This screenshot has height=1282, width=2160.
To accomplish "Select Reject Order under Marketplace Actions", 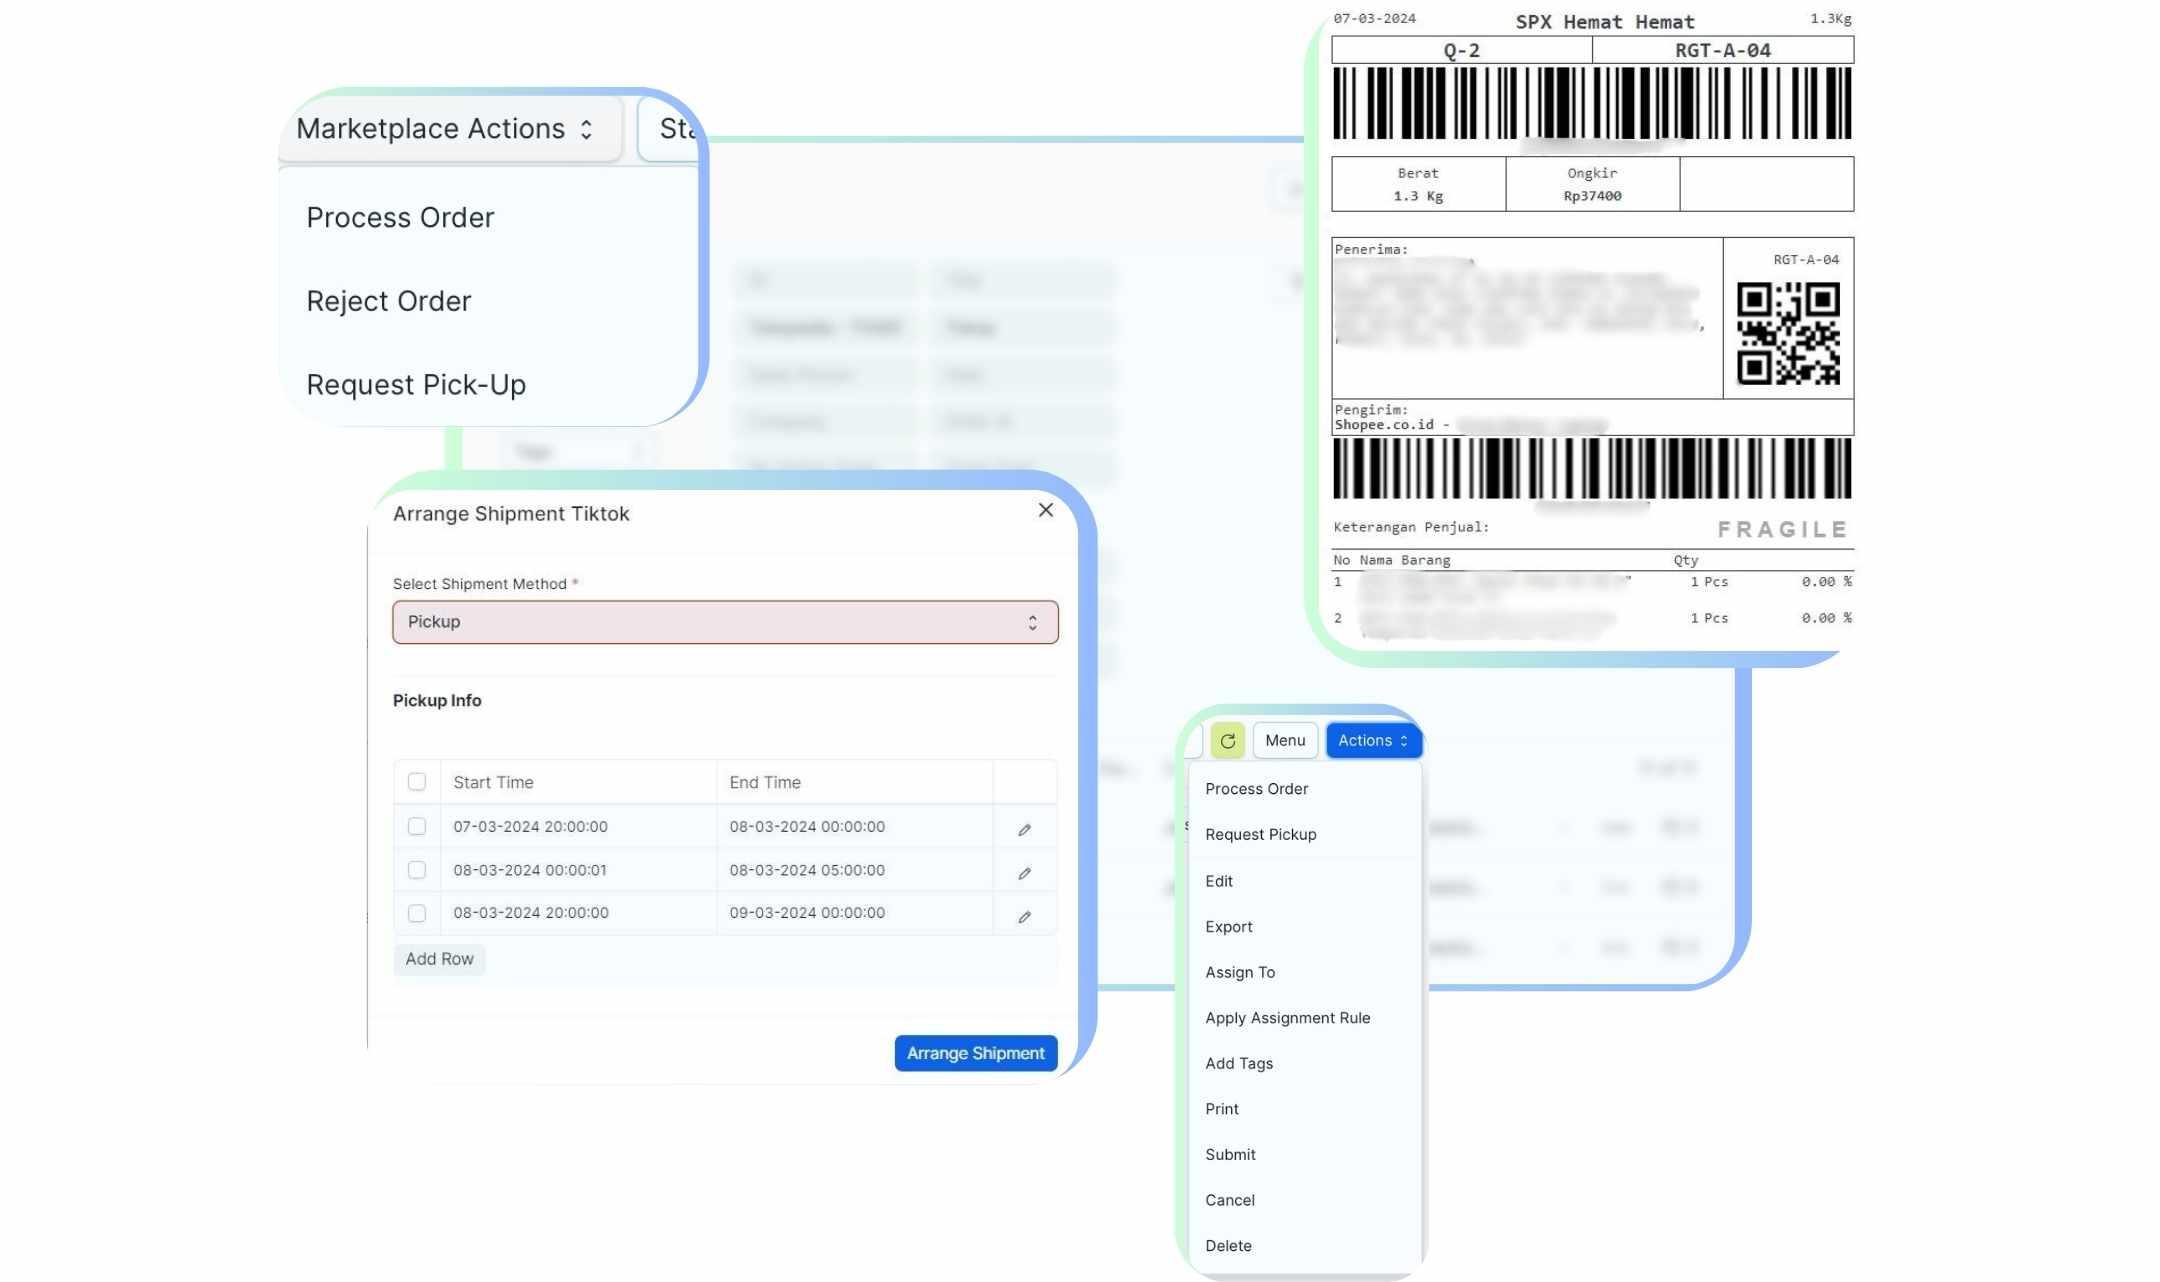I will point(389,300).
